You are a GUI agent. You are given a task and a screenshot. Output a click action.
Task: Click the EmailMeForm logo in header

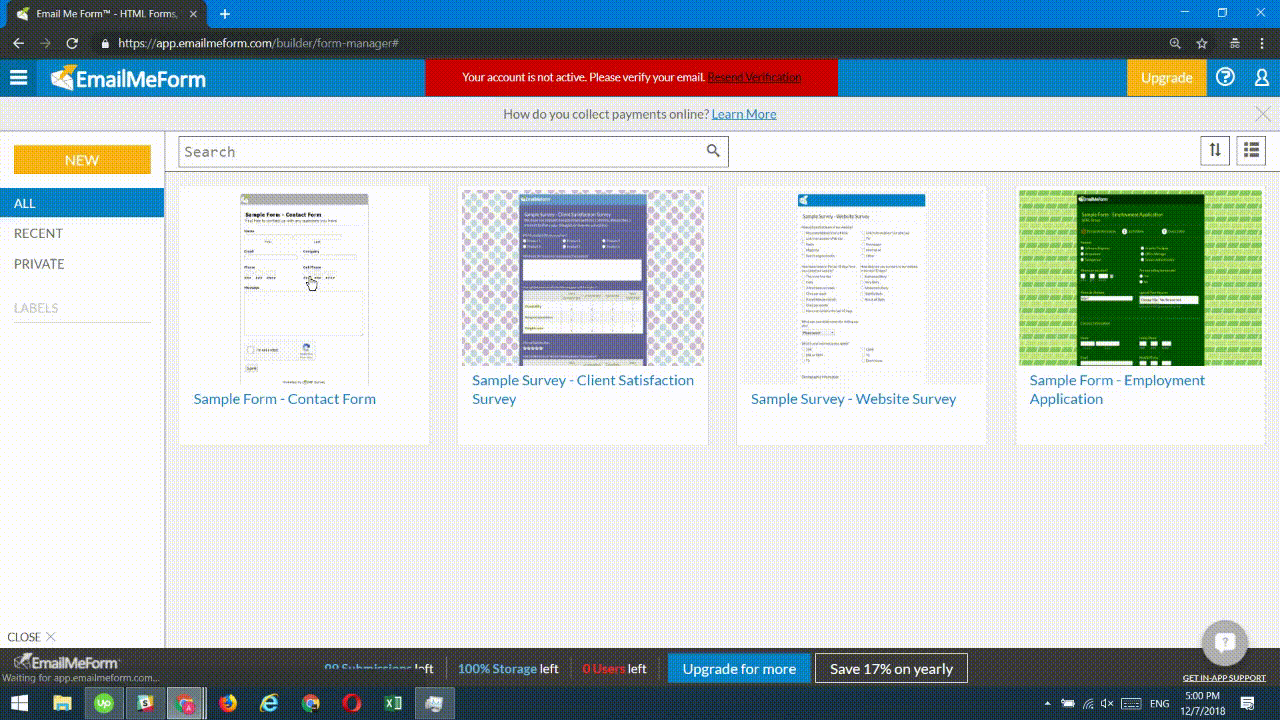pyautogui.click(x=128, y=78)
